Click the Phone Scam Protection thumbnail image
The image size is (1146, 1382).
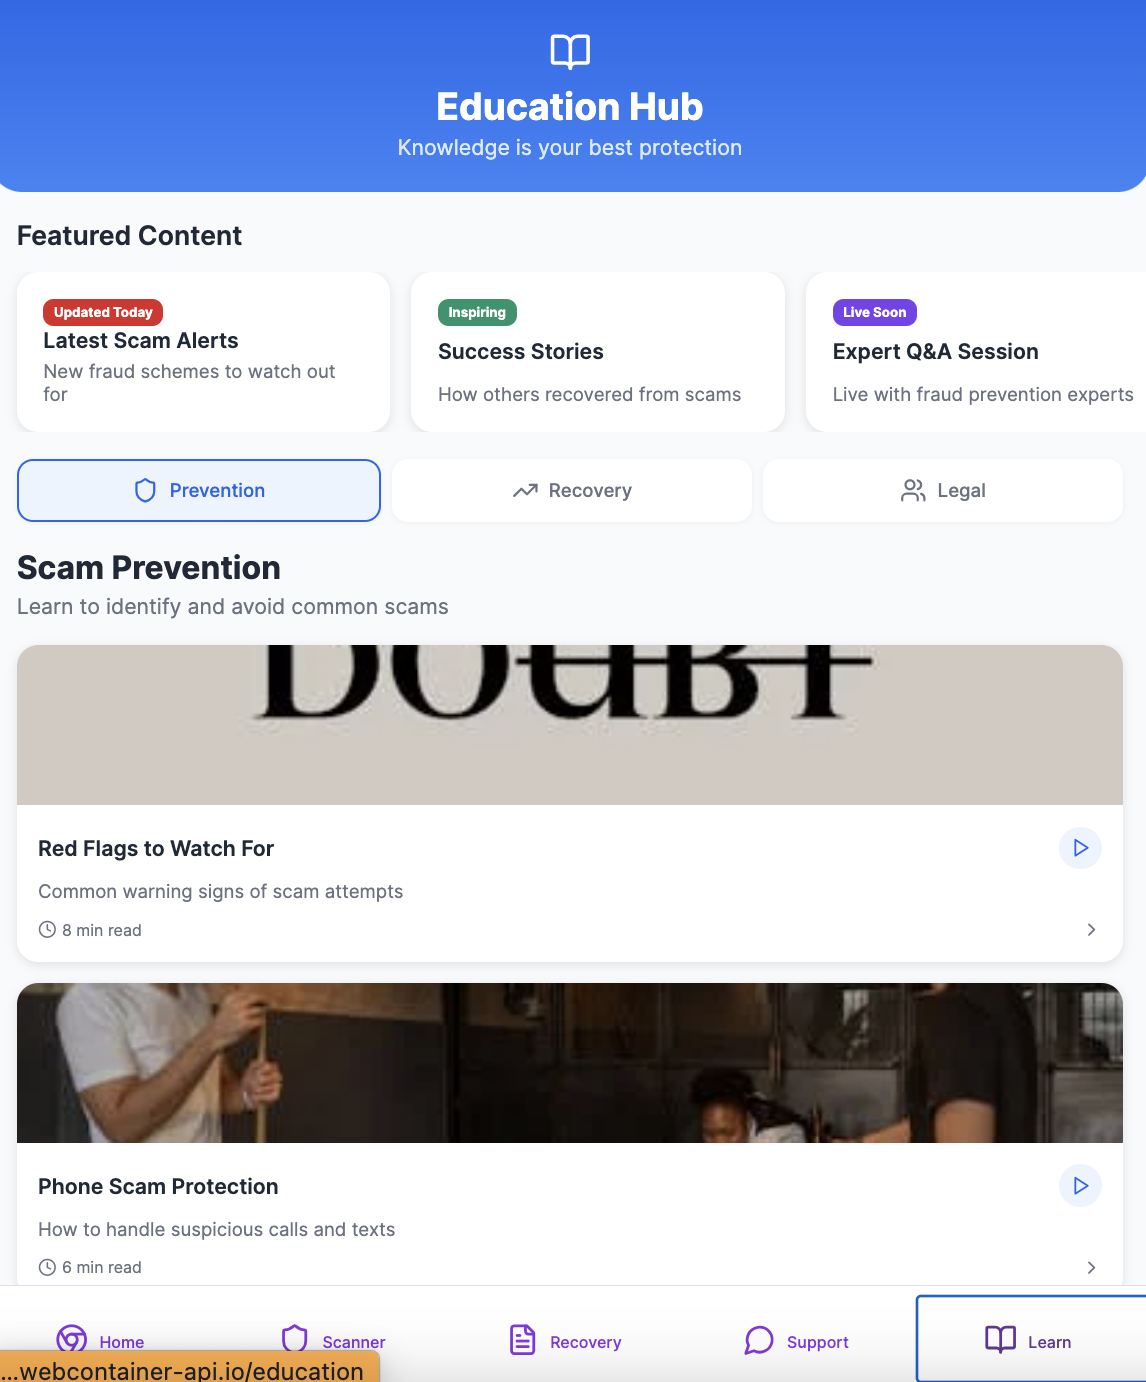570,1063
